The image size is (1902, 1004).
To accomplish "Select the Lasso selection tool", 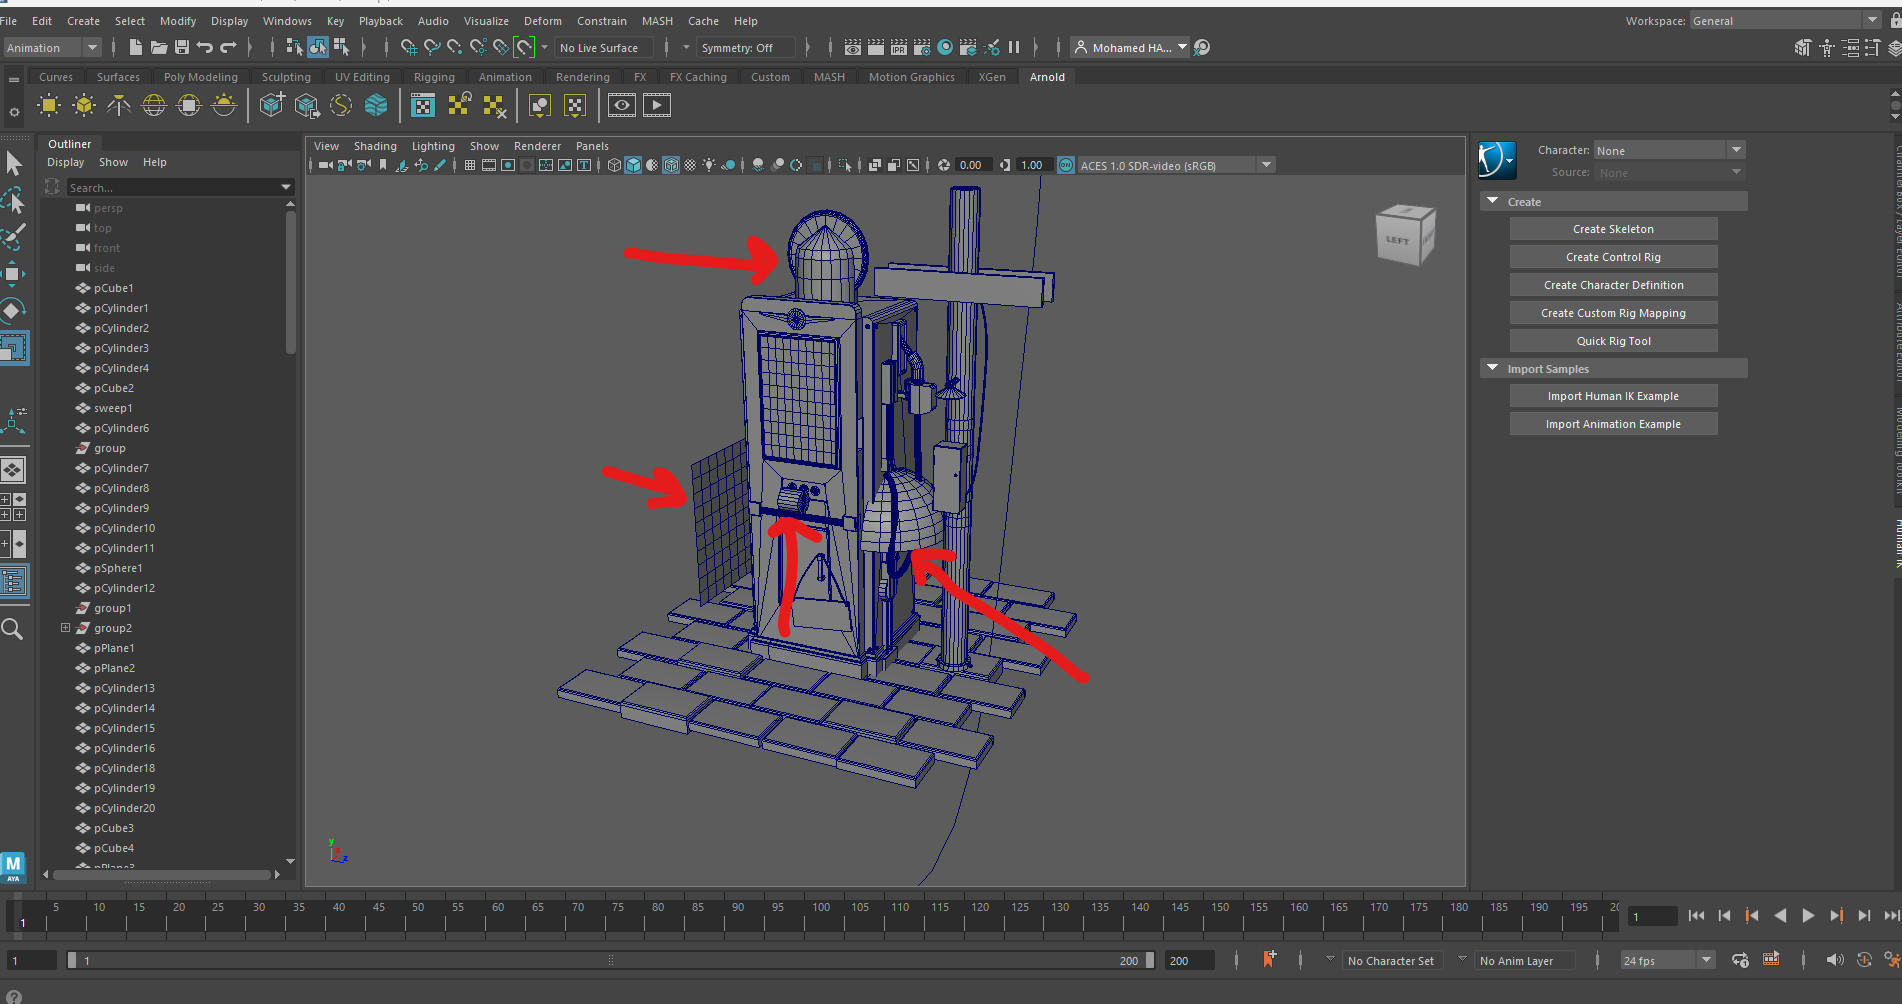I will (x=14, y=200).
